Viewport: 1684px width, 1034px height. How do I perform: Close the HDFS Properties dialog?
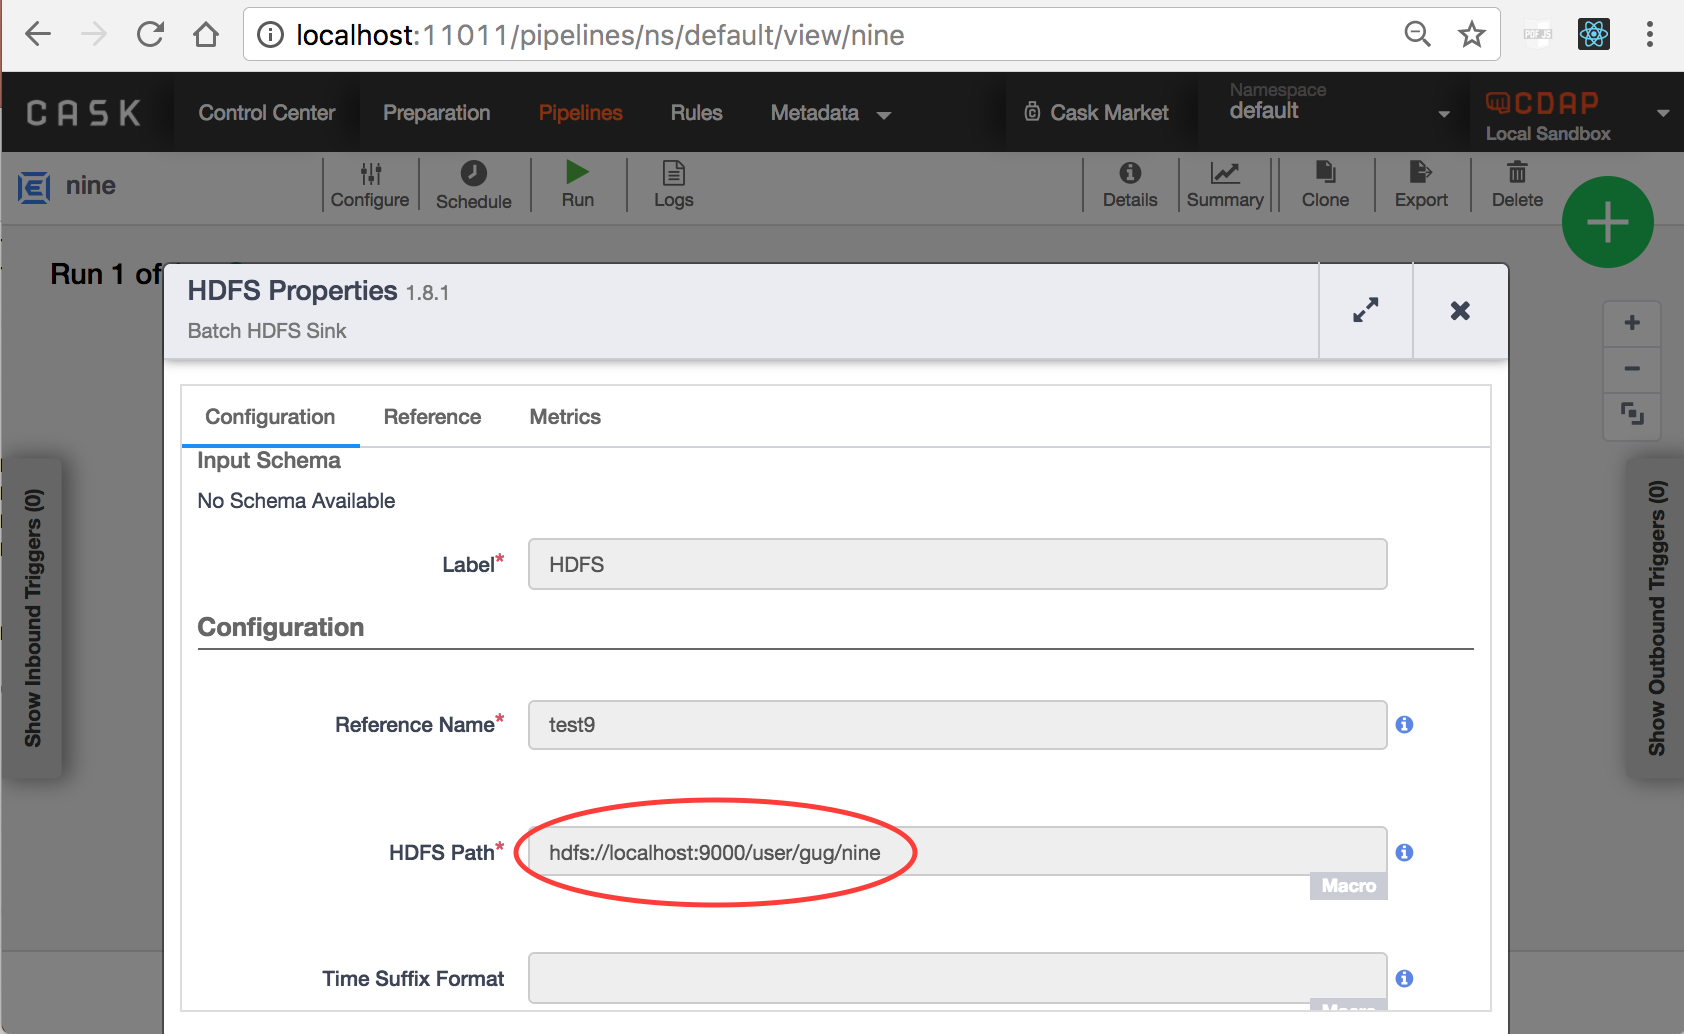click(1460, 310)
